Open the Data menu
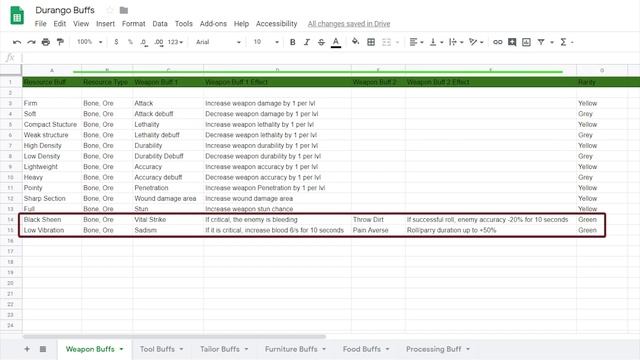 coord(160,24)
